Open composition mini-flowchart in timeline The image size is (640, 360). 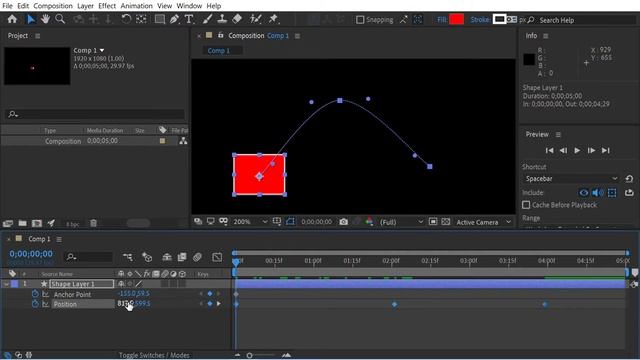[128, 257]
